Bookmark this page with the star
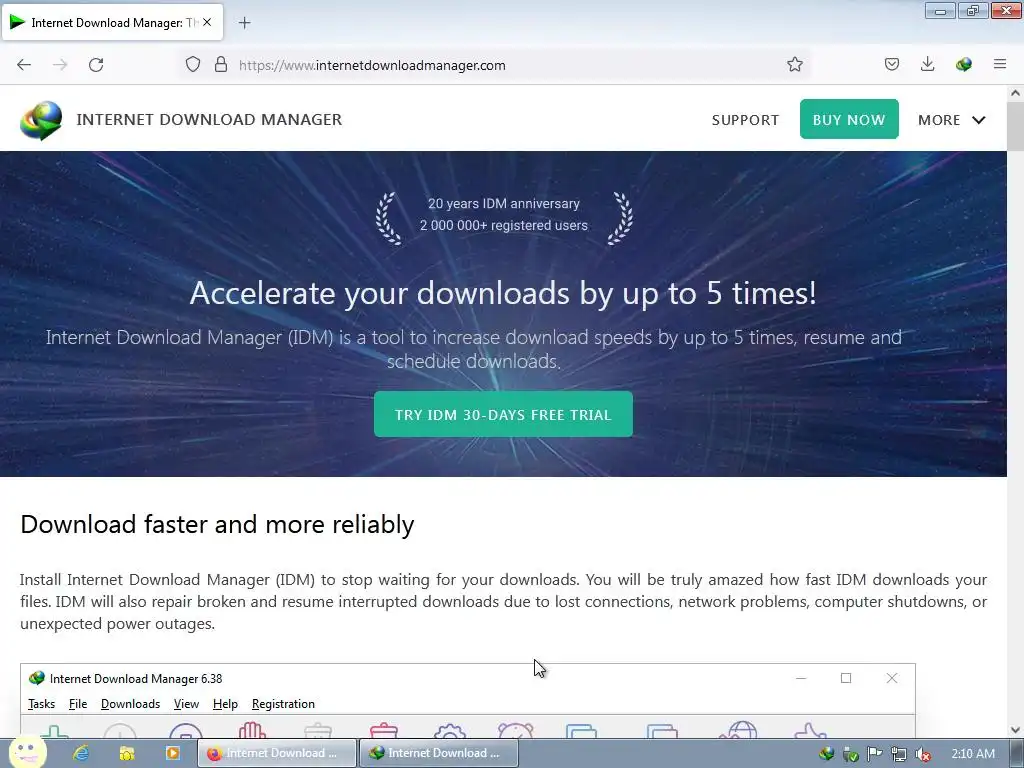 tap(795, 64)
